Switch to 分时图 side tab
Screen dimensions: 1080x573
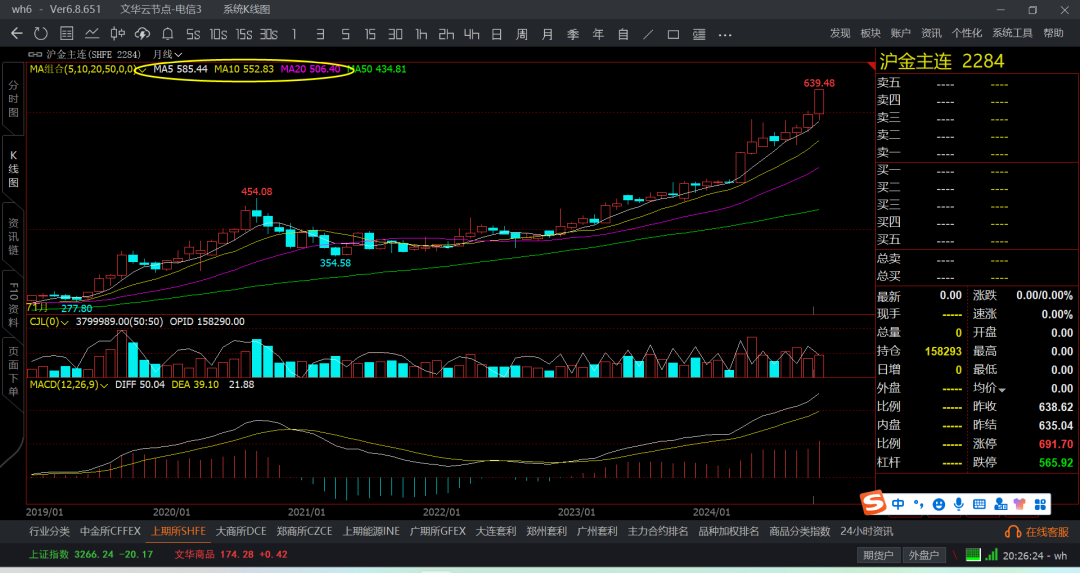pyautogui.click(x=13, y=98)
